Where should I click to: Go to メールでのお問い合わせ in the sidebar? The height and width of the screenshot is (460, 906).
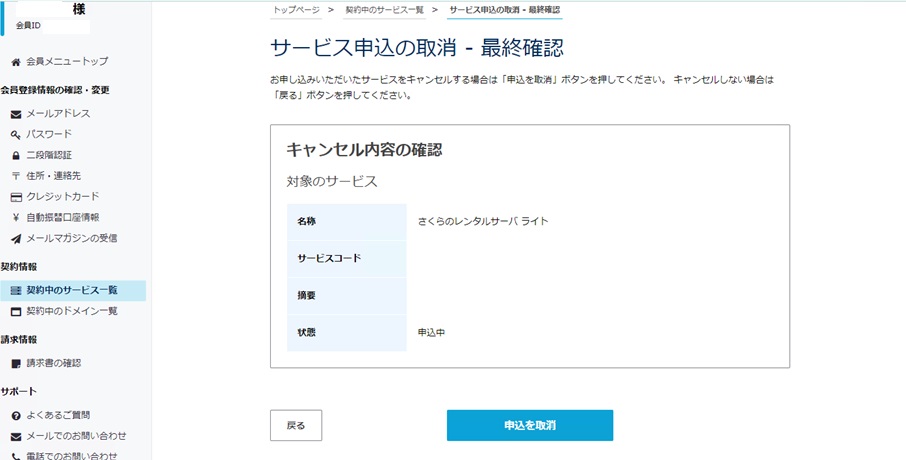pos(76,436)
